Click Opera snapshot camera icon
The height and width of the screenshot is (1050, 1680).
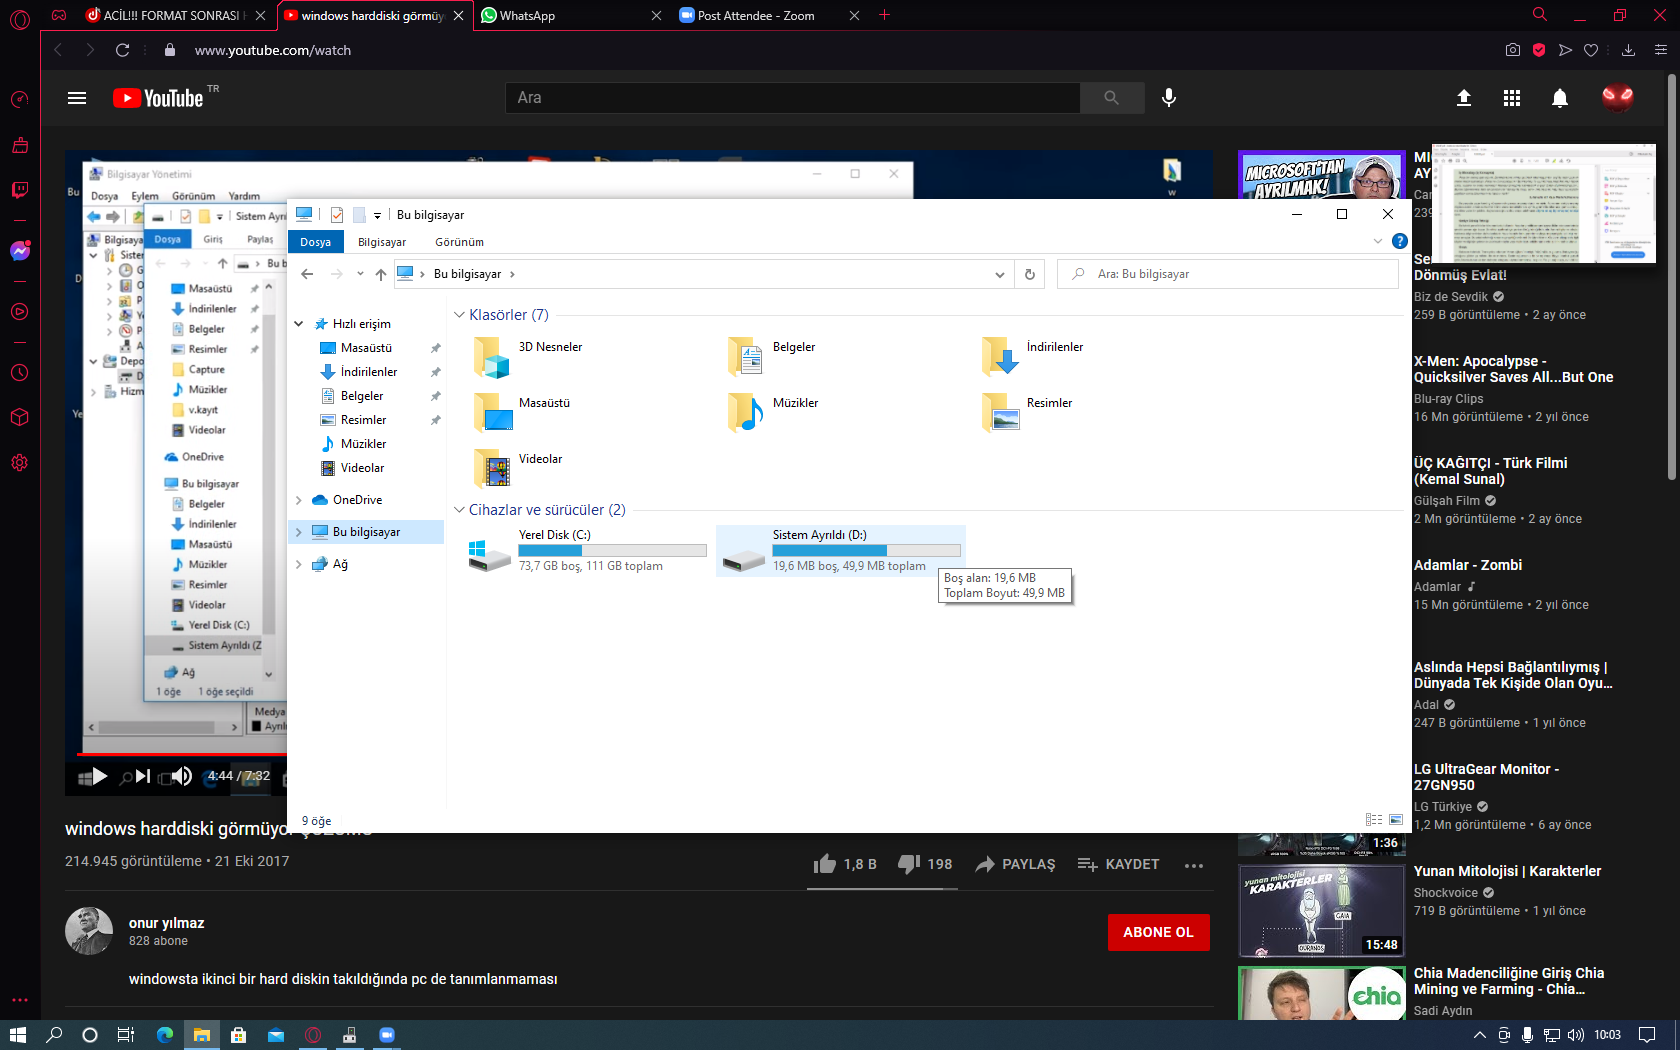1513,50
